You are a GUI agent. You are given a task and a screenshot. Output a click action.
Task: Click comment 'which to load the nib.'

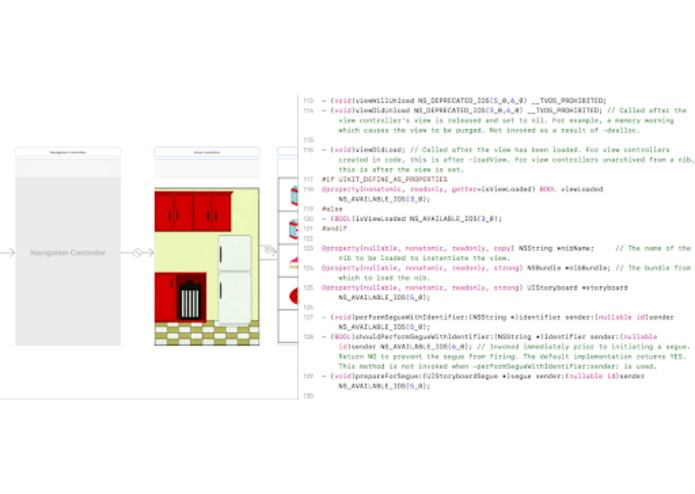click(x=384, y=278)
